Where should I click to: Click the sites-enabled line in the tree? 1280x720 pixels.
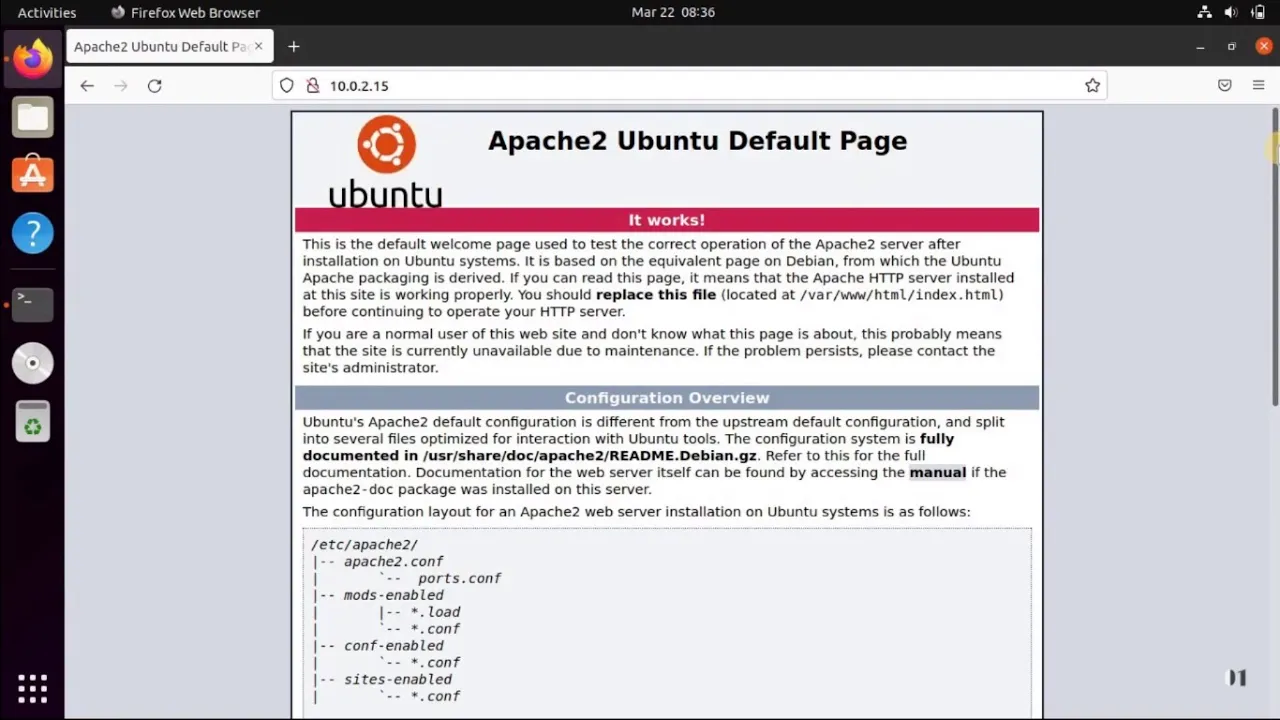point(397,679)
